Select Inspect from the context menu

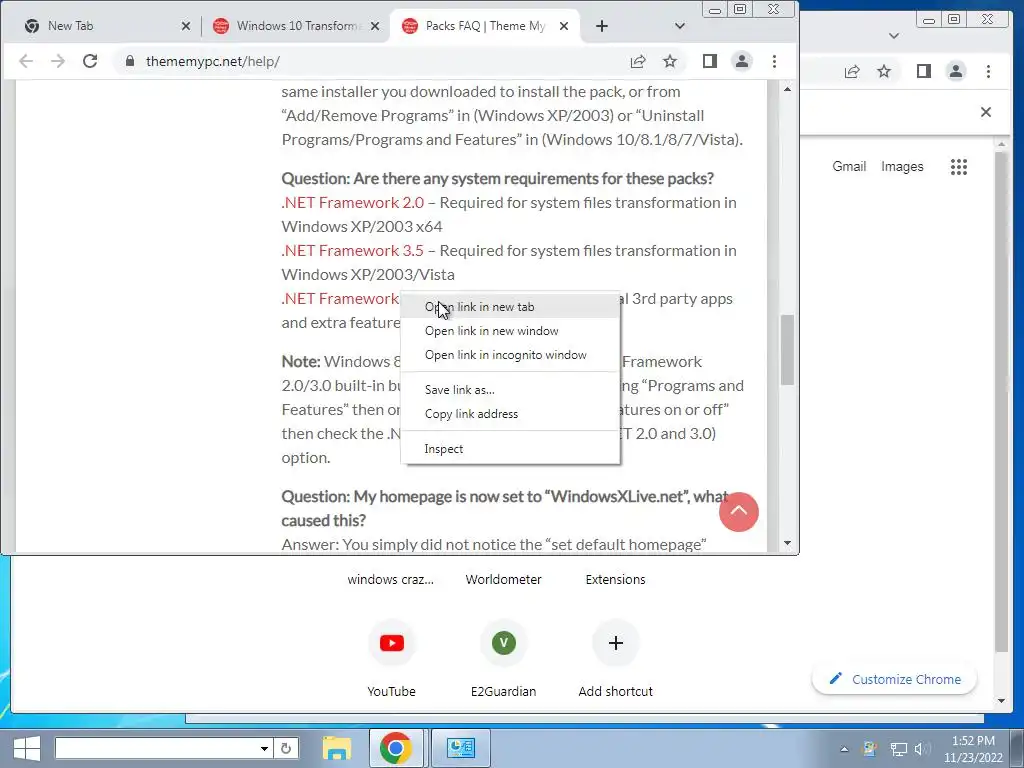510,449
